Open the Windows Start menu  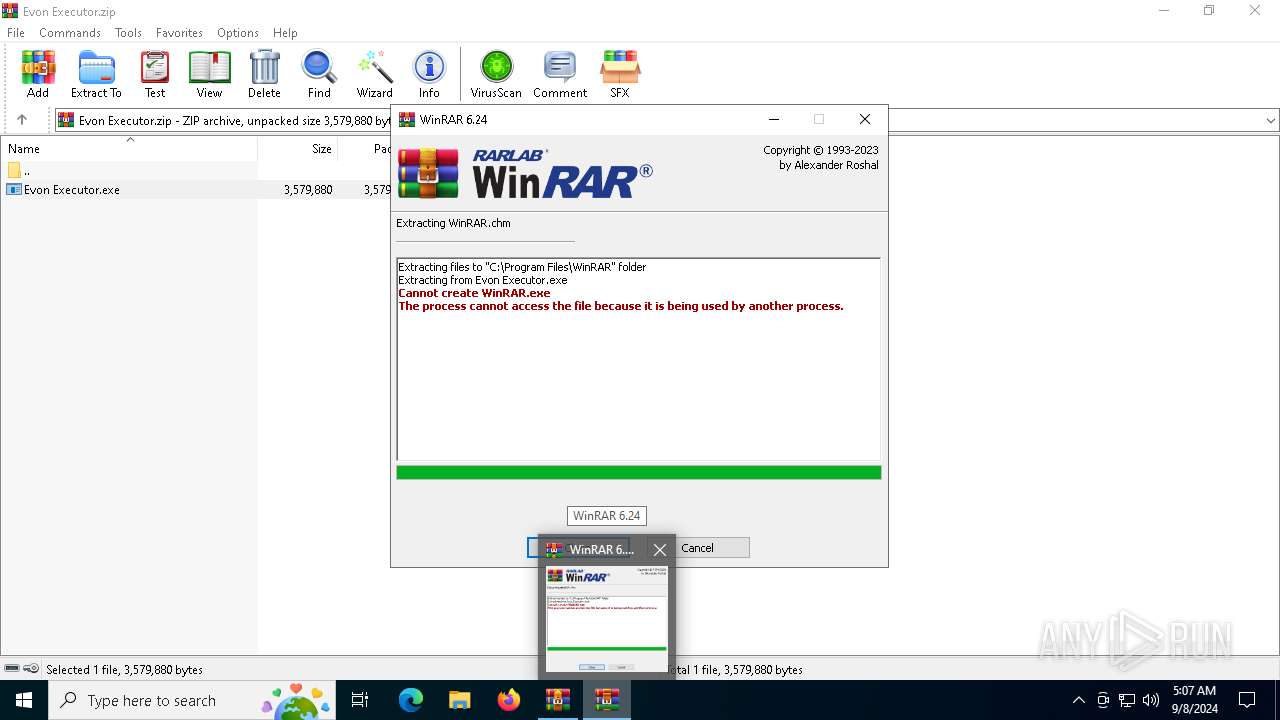(x=24, y=700)
